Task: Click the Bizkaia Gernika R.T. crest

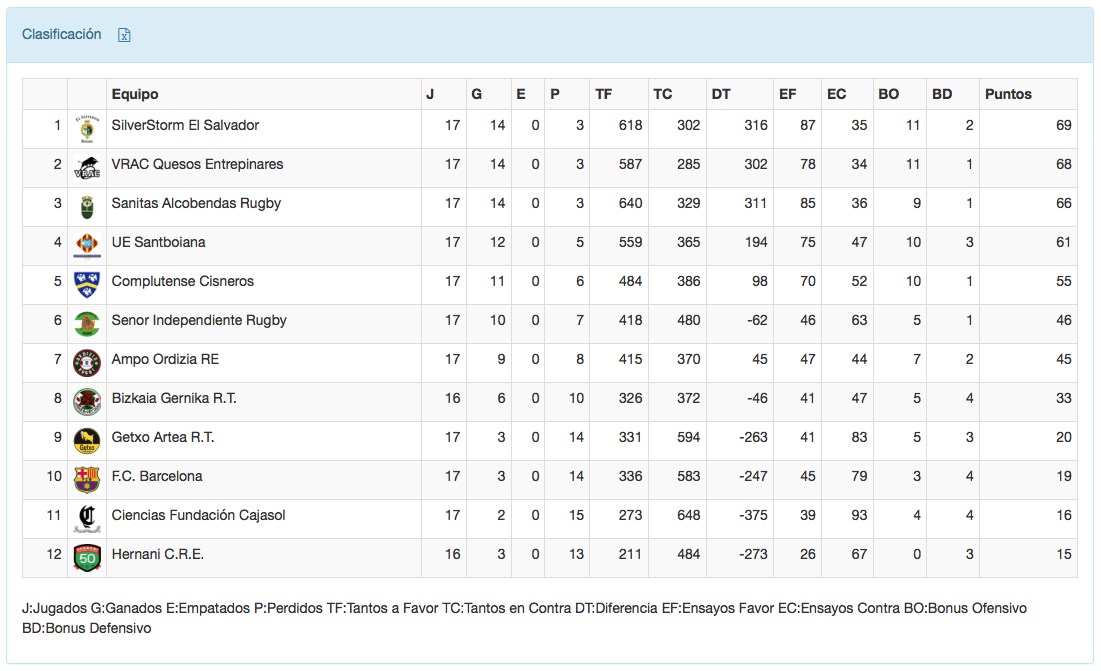Action: [87, 402]
